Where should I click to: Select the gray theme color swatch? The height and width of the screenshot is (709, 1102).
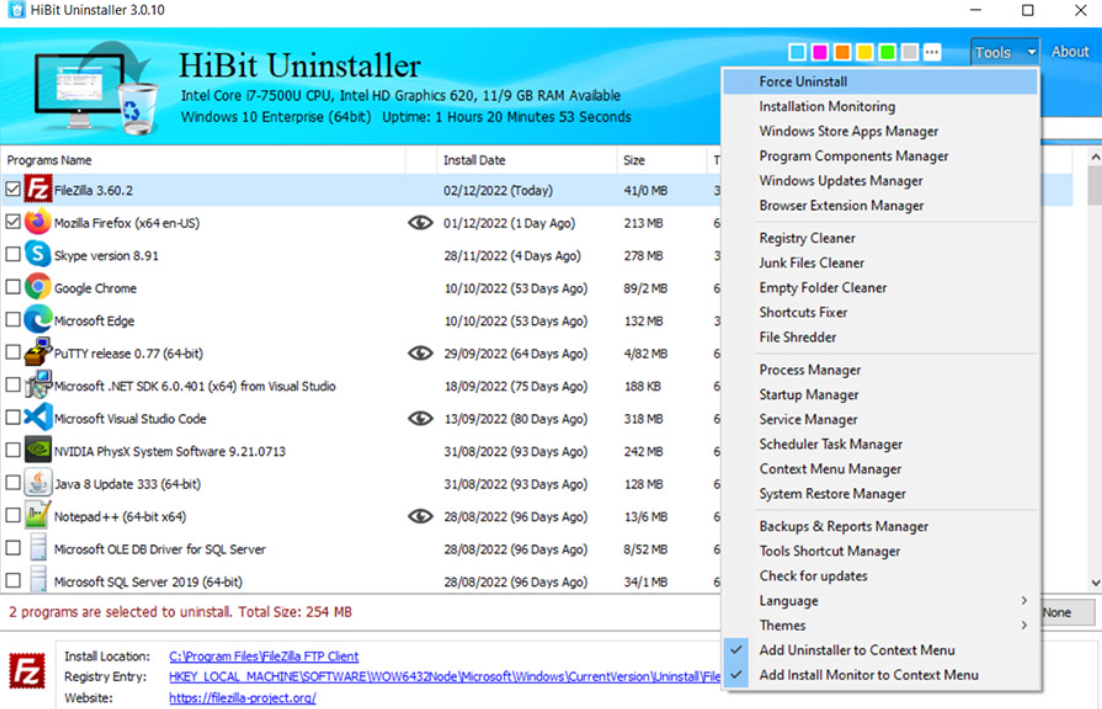pyautogui.click(x=909, y=52)
